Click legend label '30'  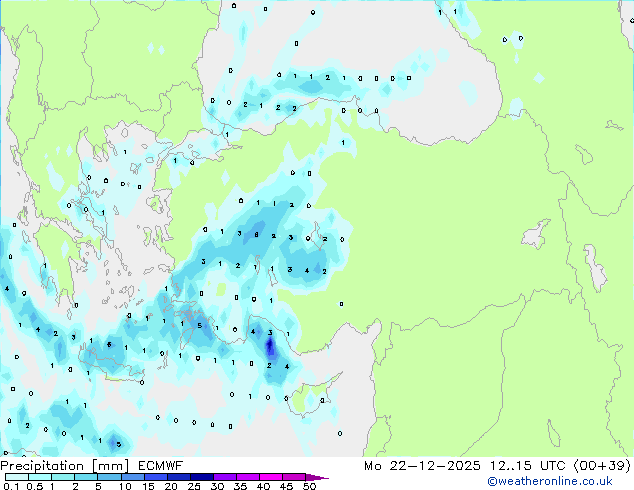tap(217, 486)
